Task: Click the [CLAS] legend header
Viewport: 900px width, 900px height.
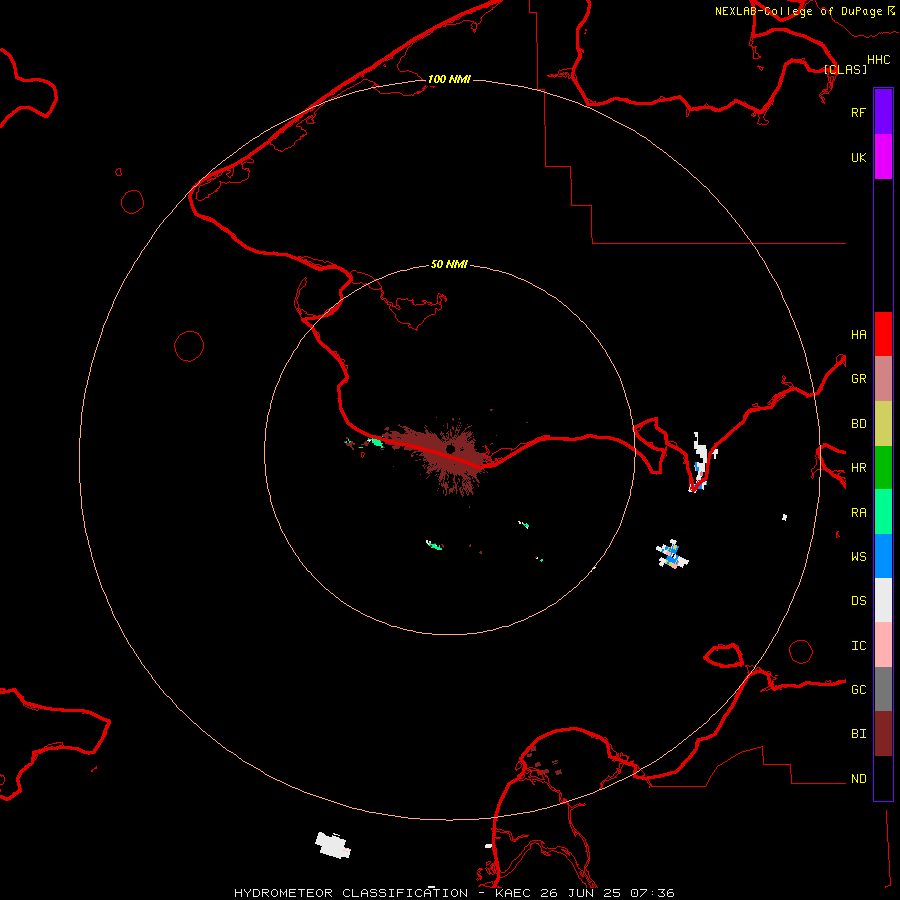Action: click(x=845, y=69)
